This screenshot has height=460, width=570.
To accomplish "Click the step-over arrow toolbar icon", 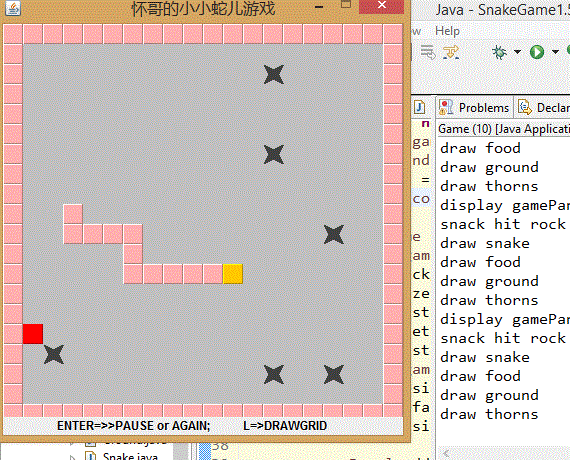I will [451, 52].
